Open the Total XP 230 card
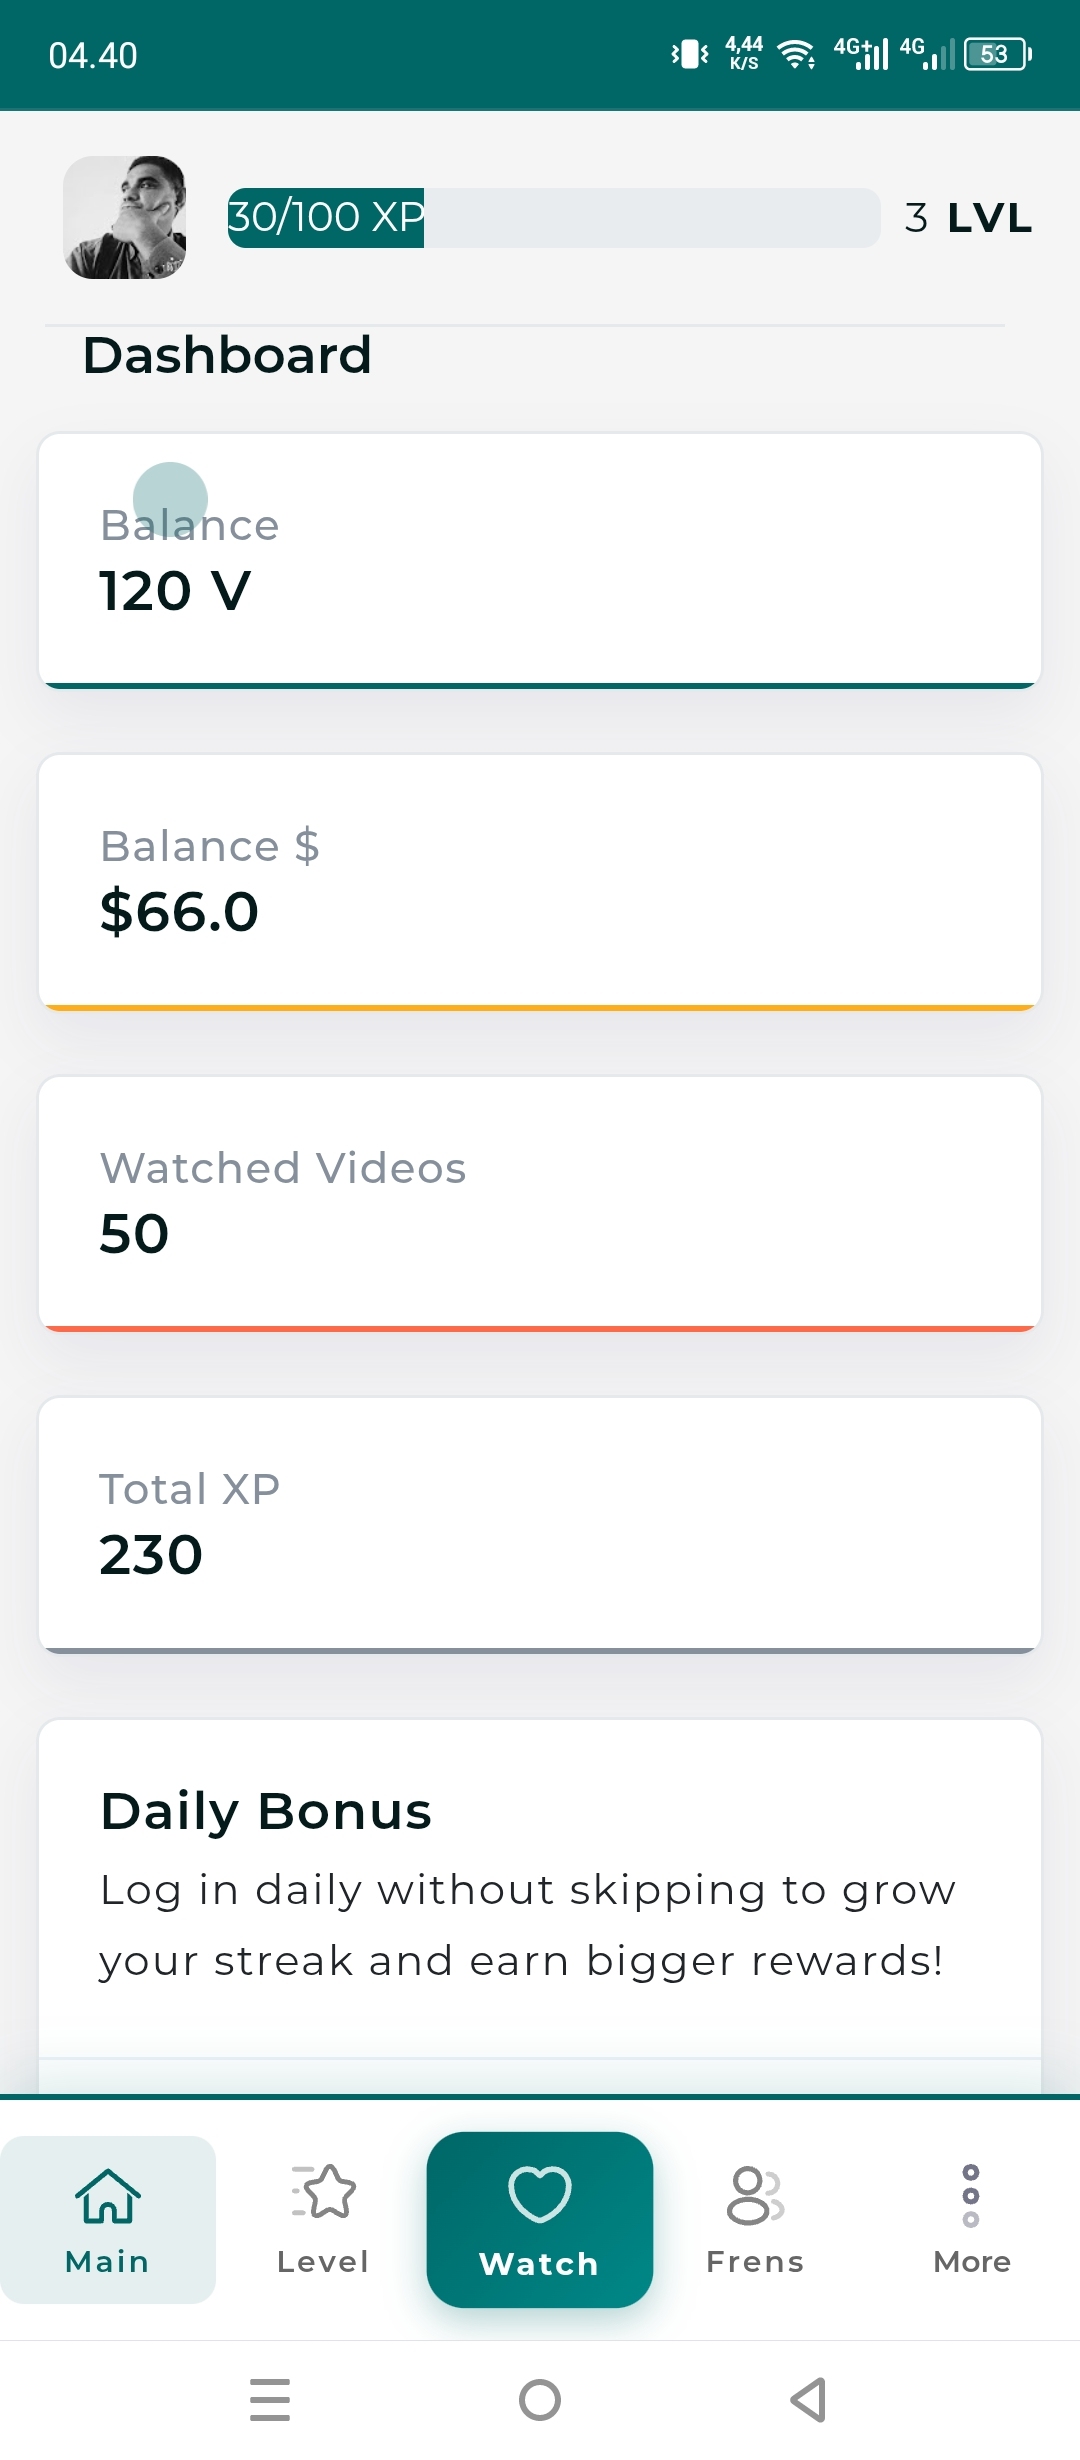 [x=540, y=1524]
